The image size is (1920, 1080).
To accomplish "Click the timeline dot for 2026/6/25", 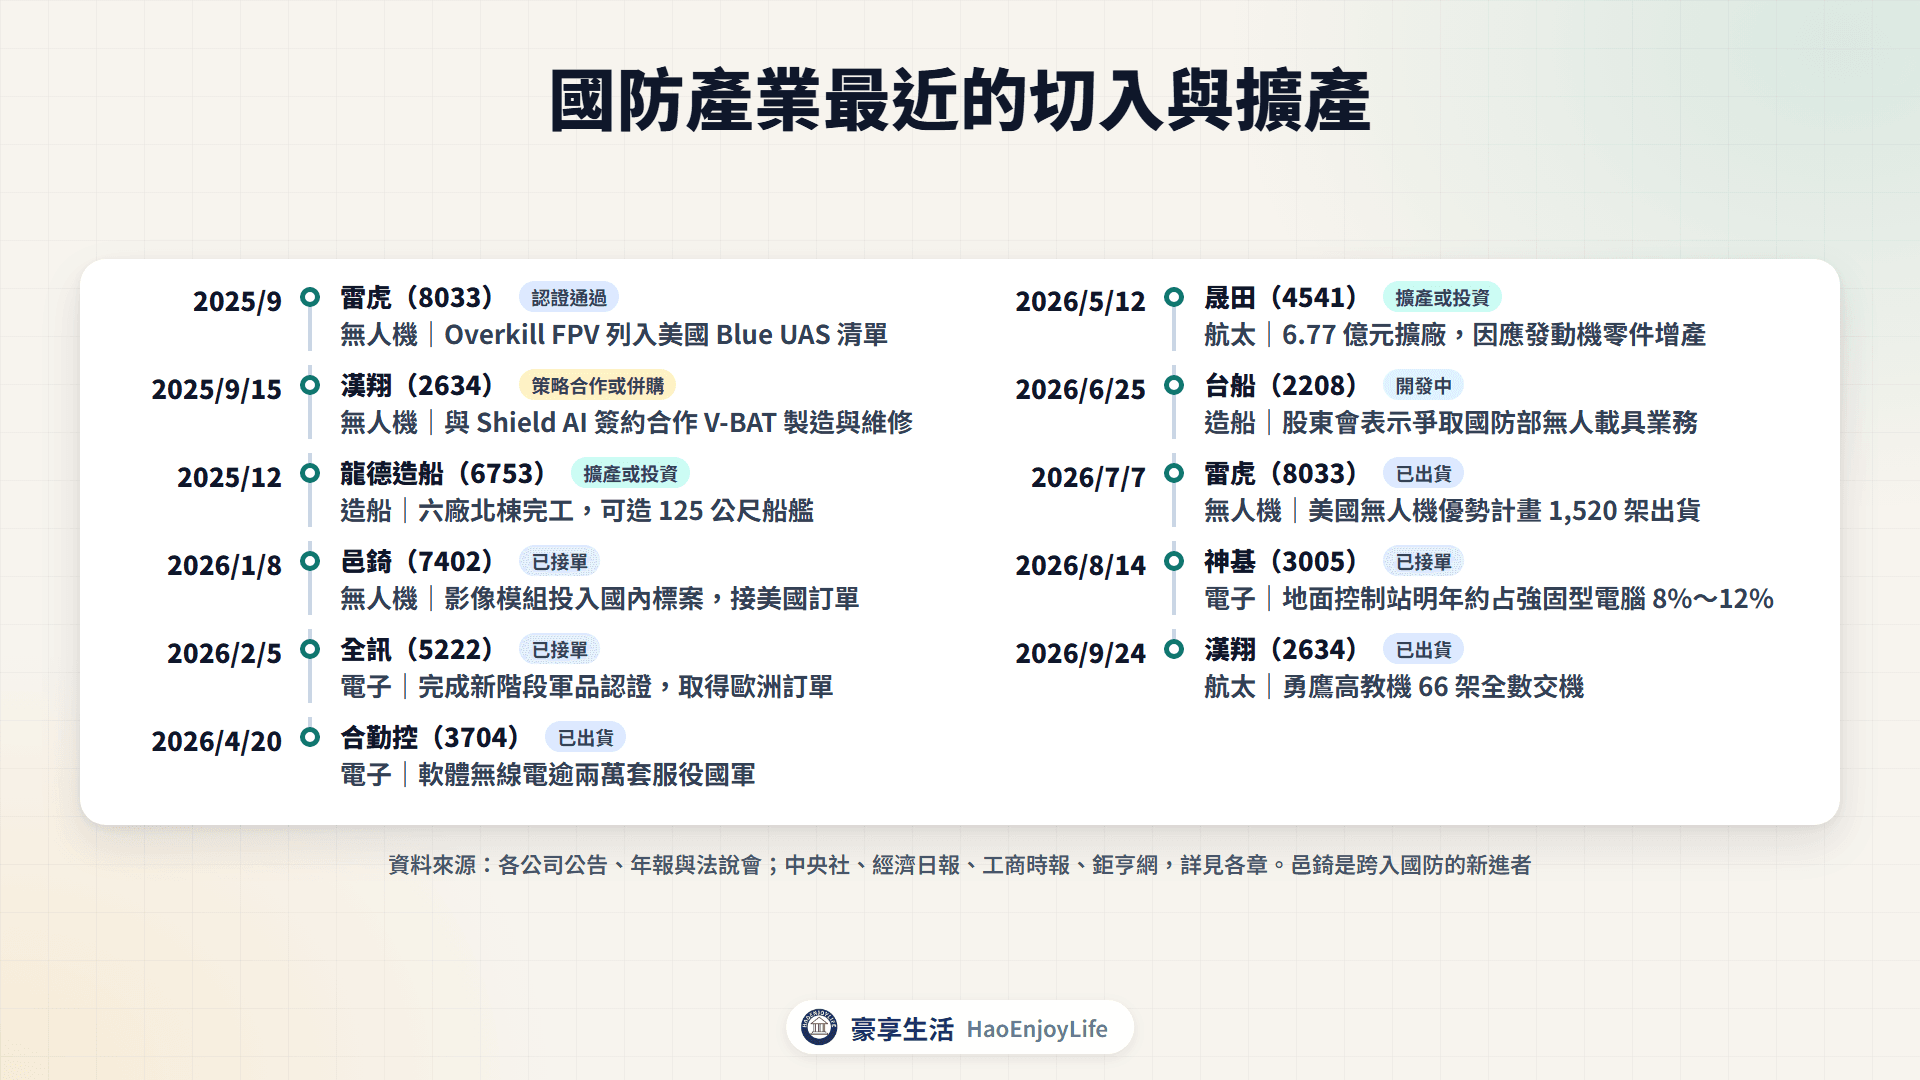I will pyautogui.click(x=1174, y=385).
